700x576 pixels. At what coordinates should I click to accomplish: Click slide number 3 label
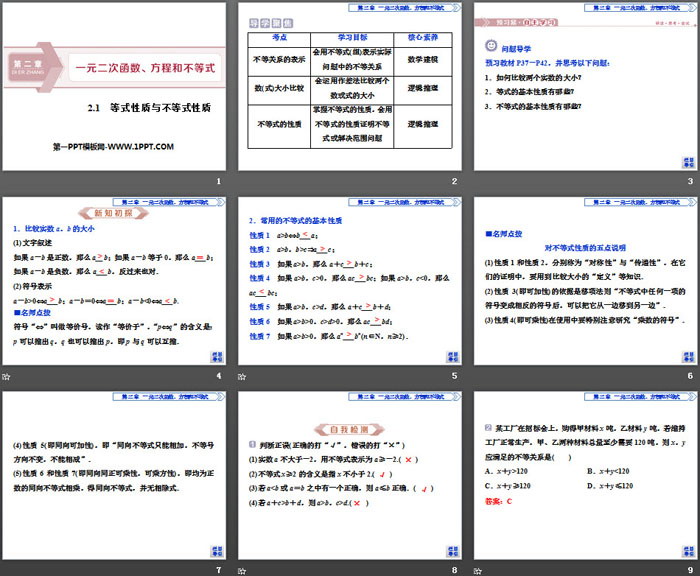[x=690, y=181]
